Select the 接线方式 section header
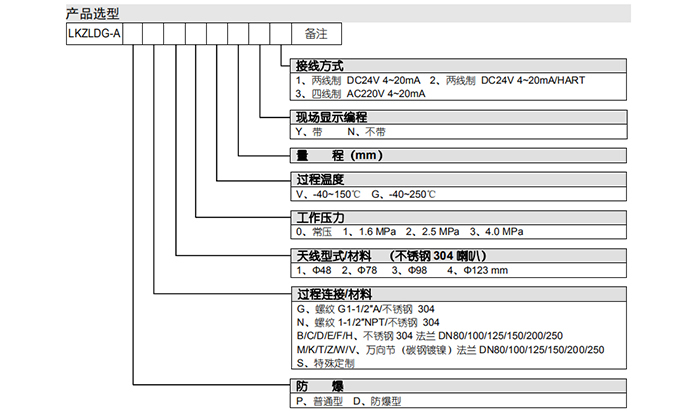 click(x=322, y=66)
